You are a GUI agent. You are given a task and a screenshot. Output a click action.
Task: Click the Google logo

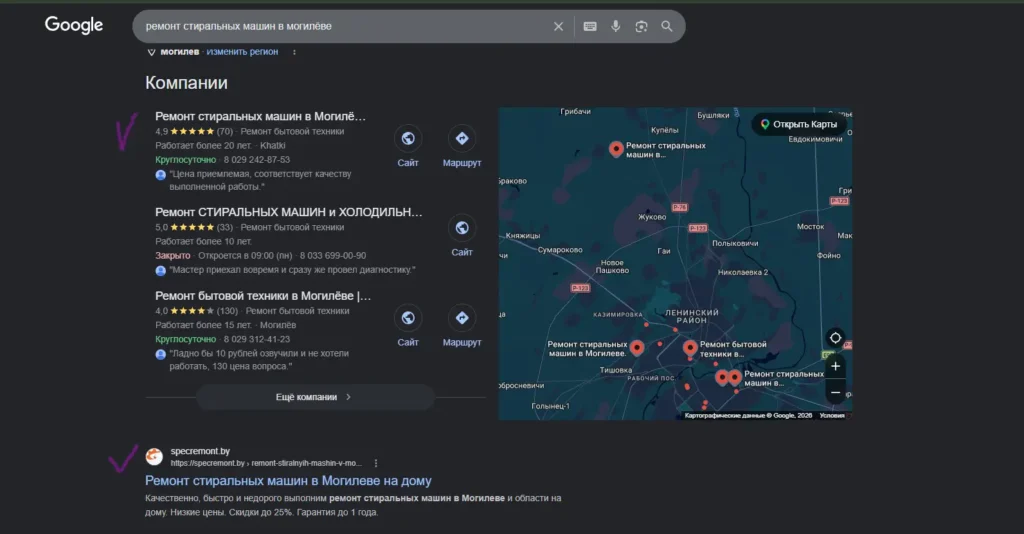tap(74, 25)
